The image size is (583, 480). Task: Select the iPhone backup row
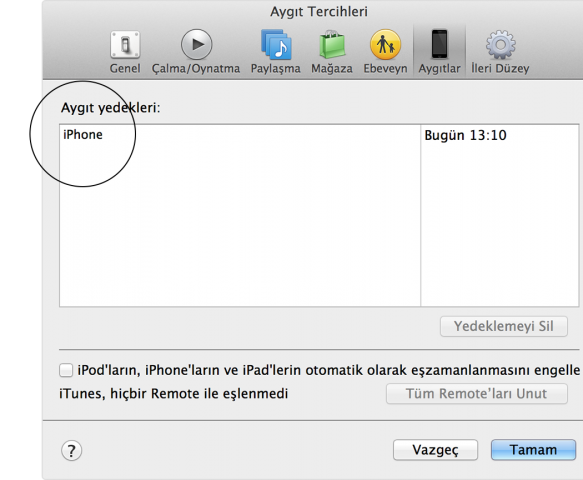pyautogui.click(x=319, y=135)
